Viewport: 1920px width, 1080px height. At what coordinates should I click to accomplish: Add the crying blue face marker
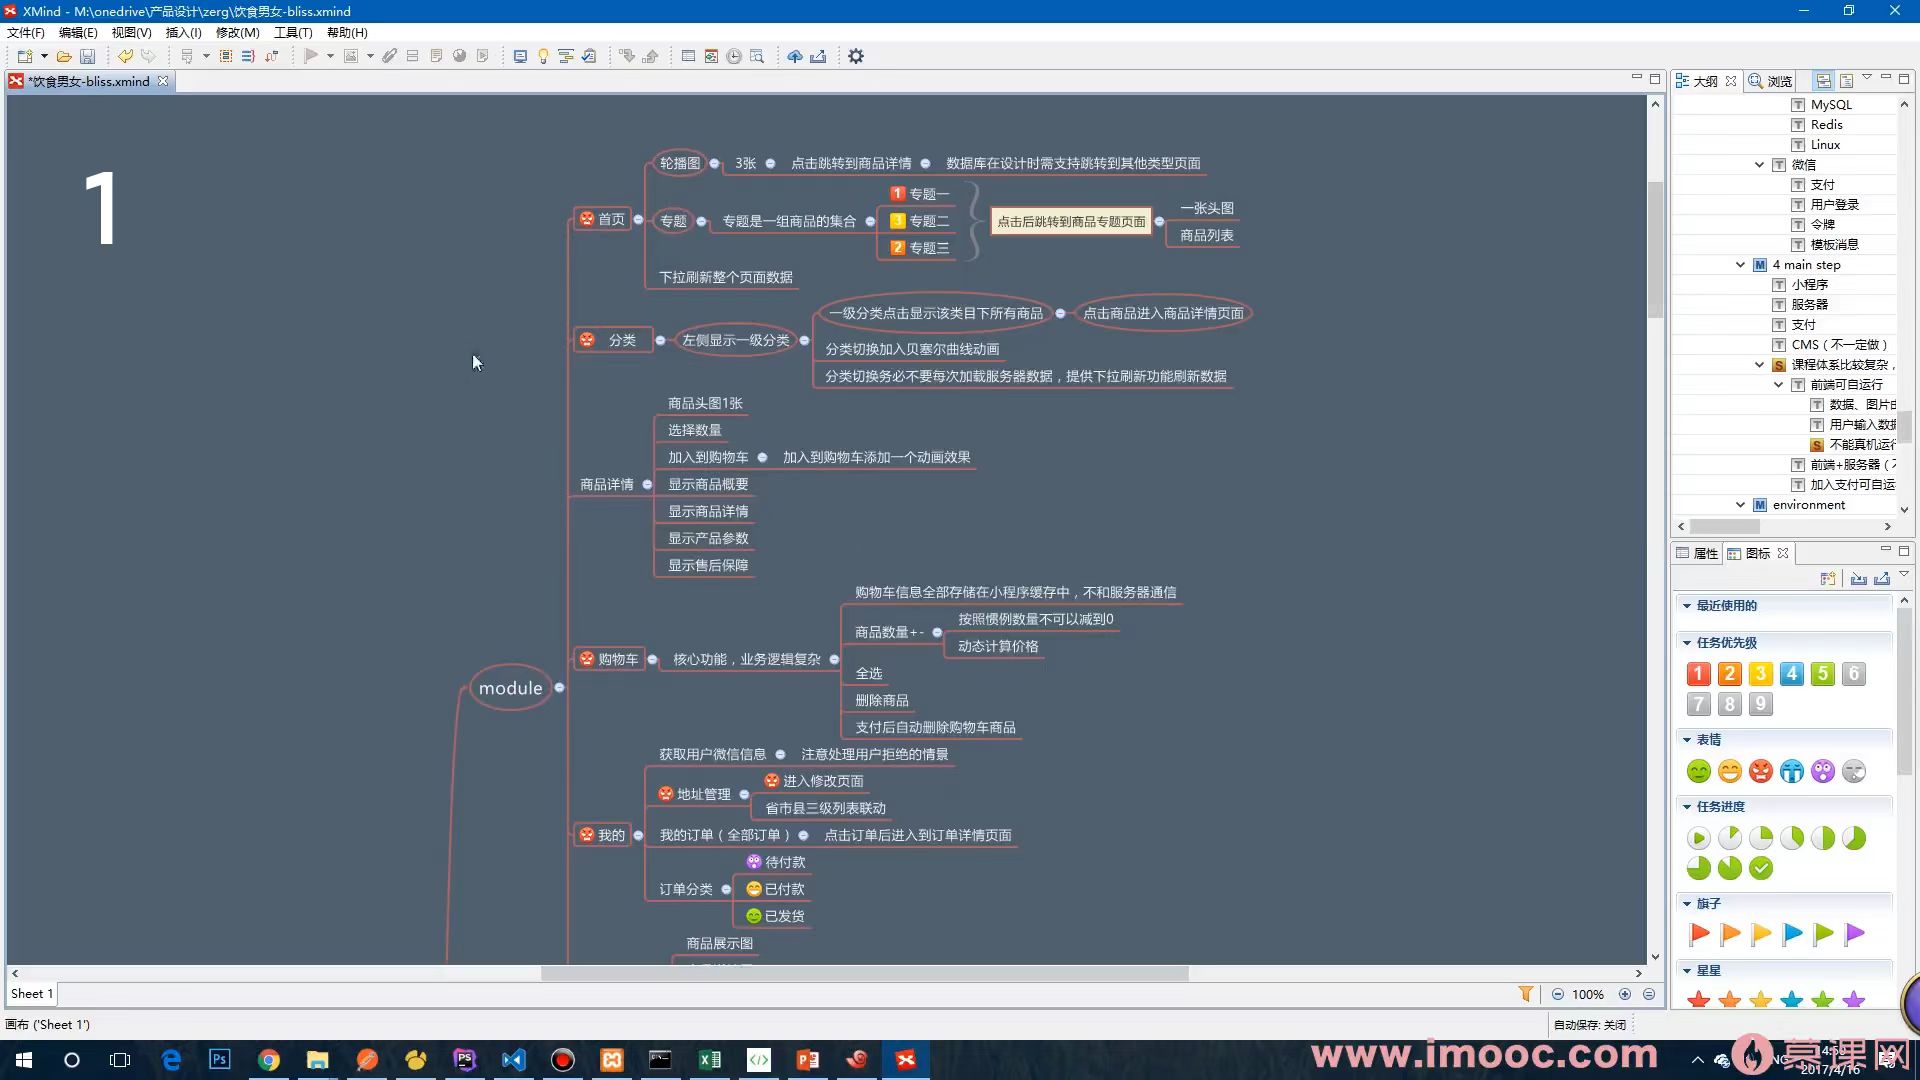(x=1792, y=771)
